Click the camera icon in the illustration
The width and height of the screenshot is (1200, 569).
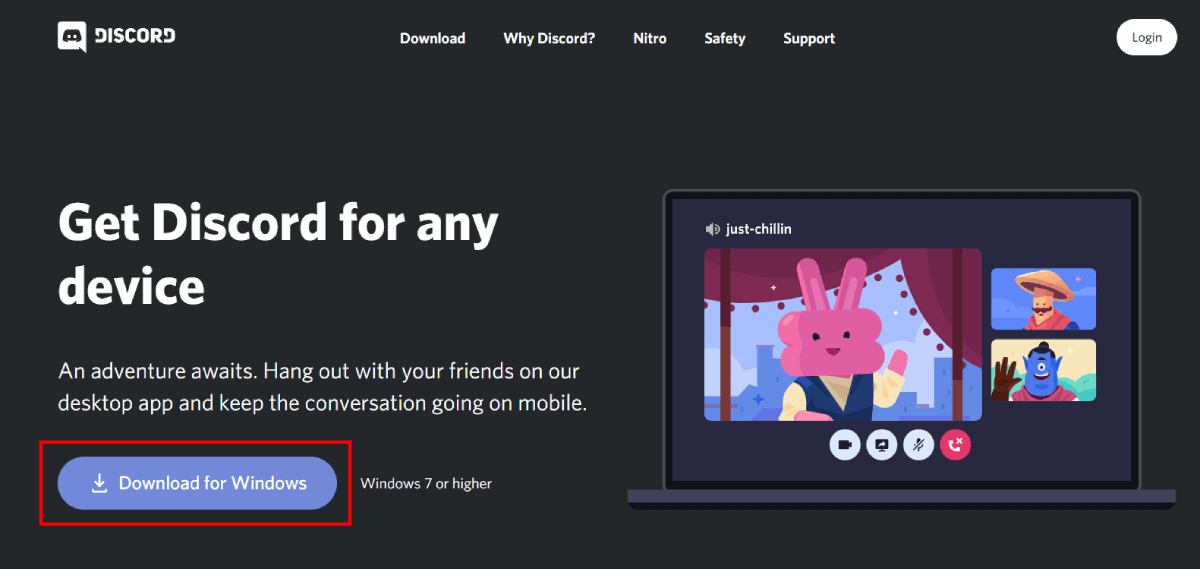[845, 445]
